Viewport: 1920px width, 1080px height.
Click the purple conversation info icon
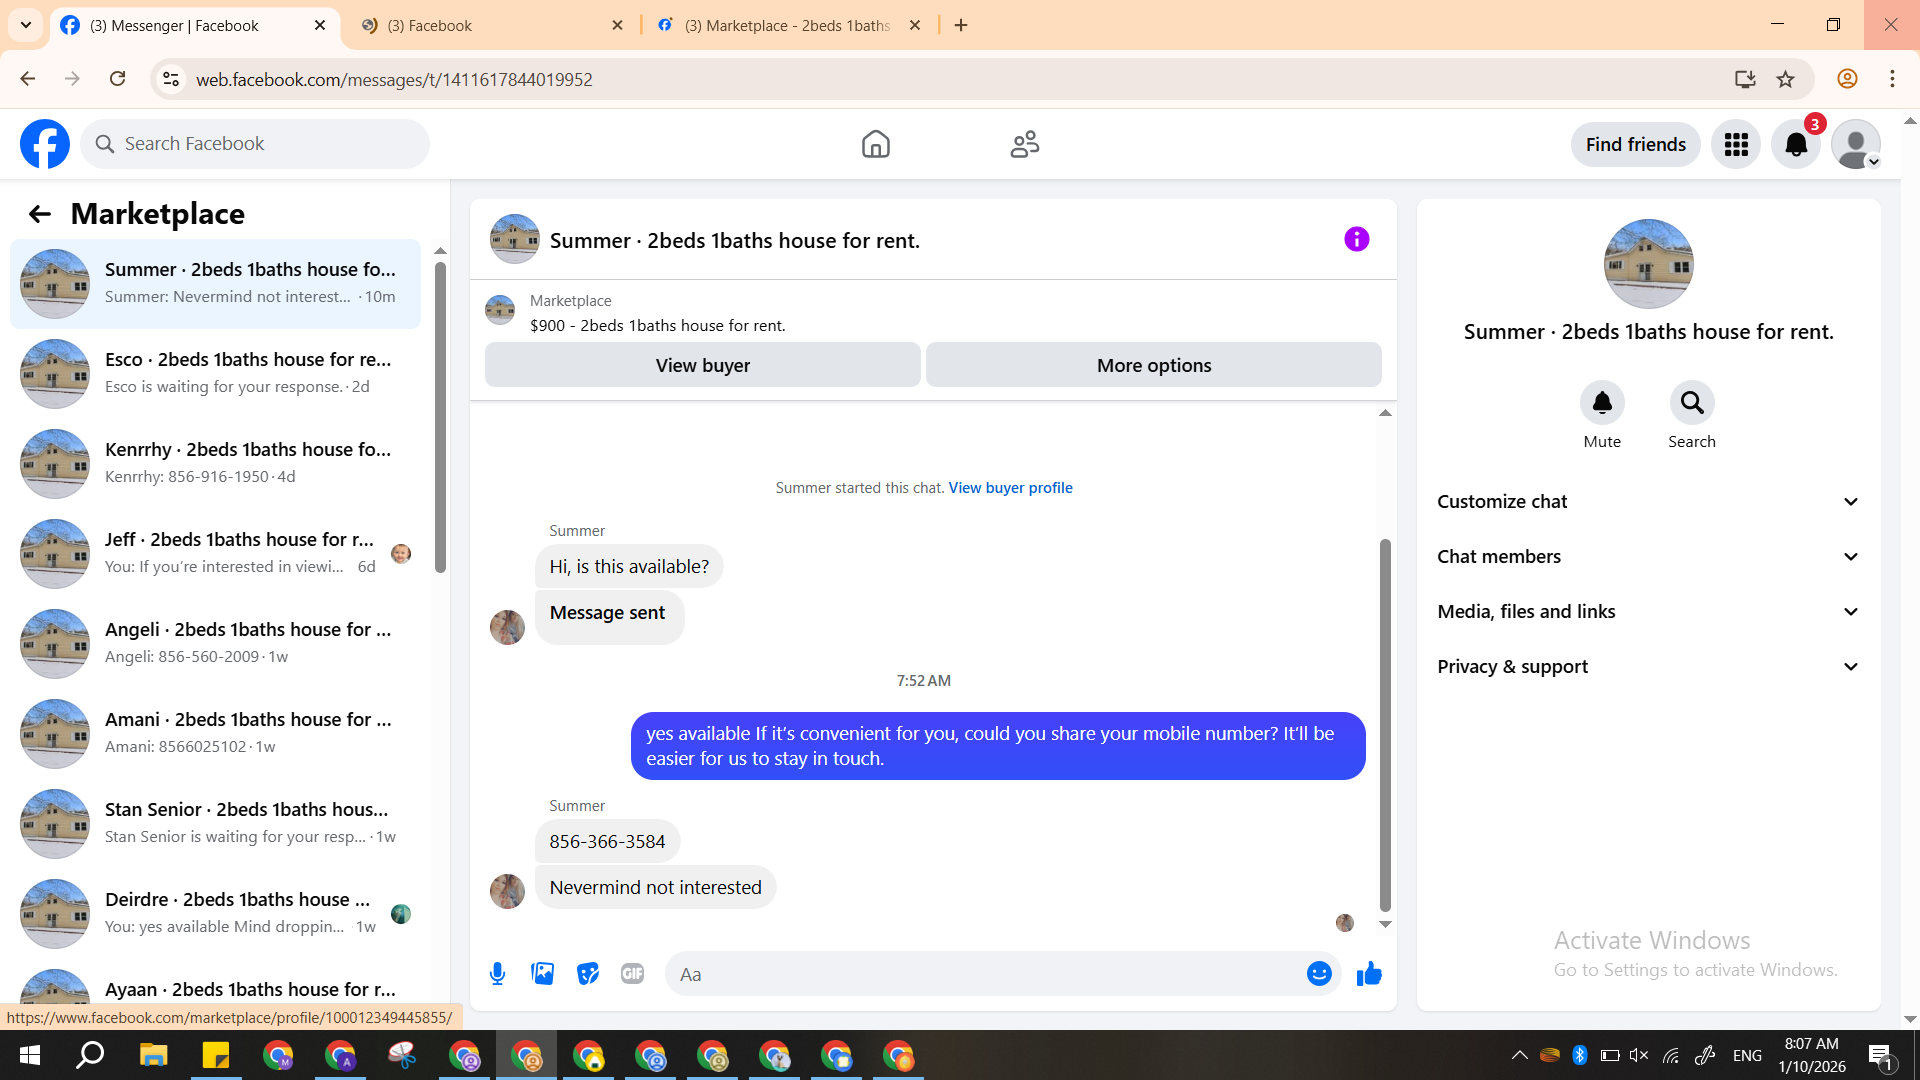tap(1356, 239)
